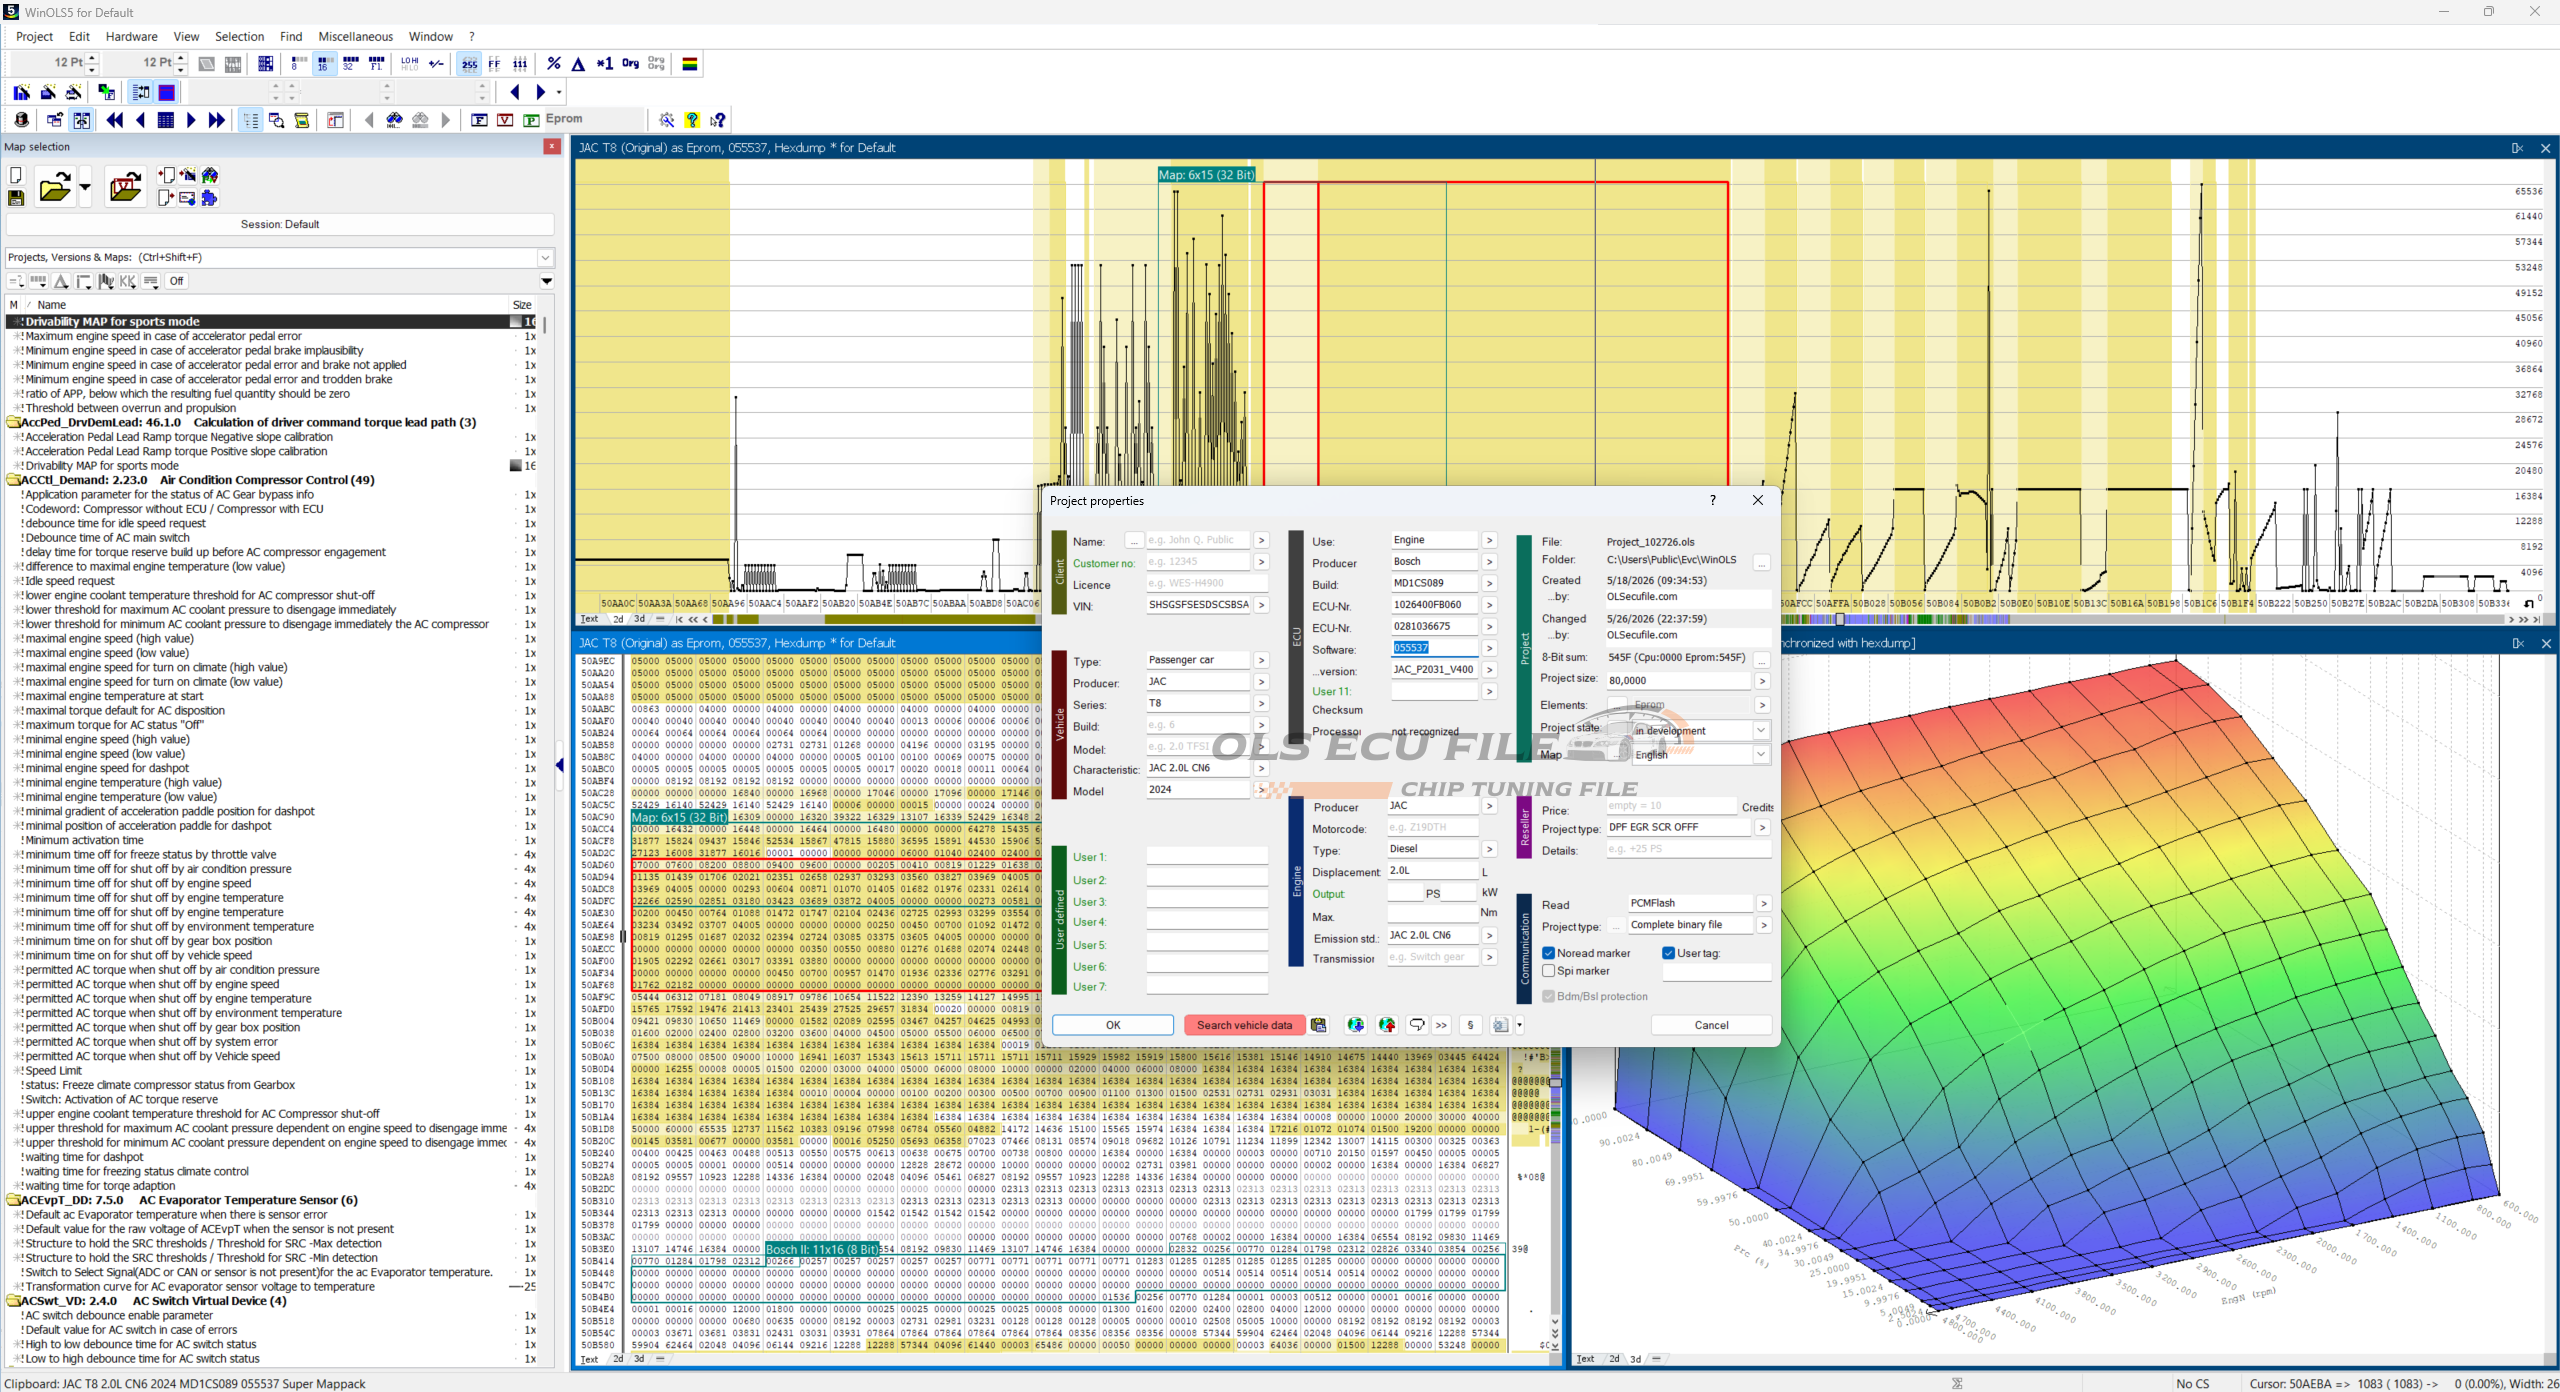Open the Hardware menu
Screen dimensions: 2560x1392
[131, 36]
